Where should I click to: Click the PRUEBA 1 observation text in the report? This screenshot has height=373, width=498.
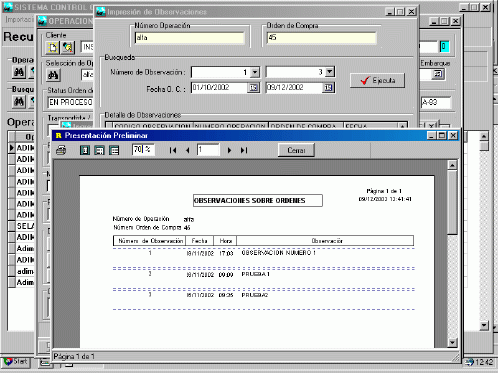coord(256,274)
